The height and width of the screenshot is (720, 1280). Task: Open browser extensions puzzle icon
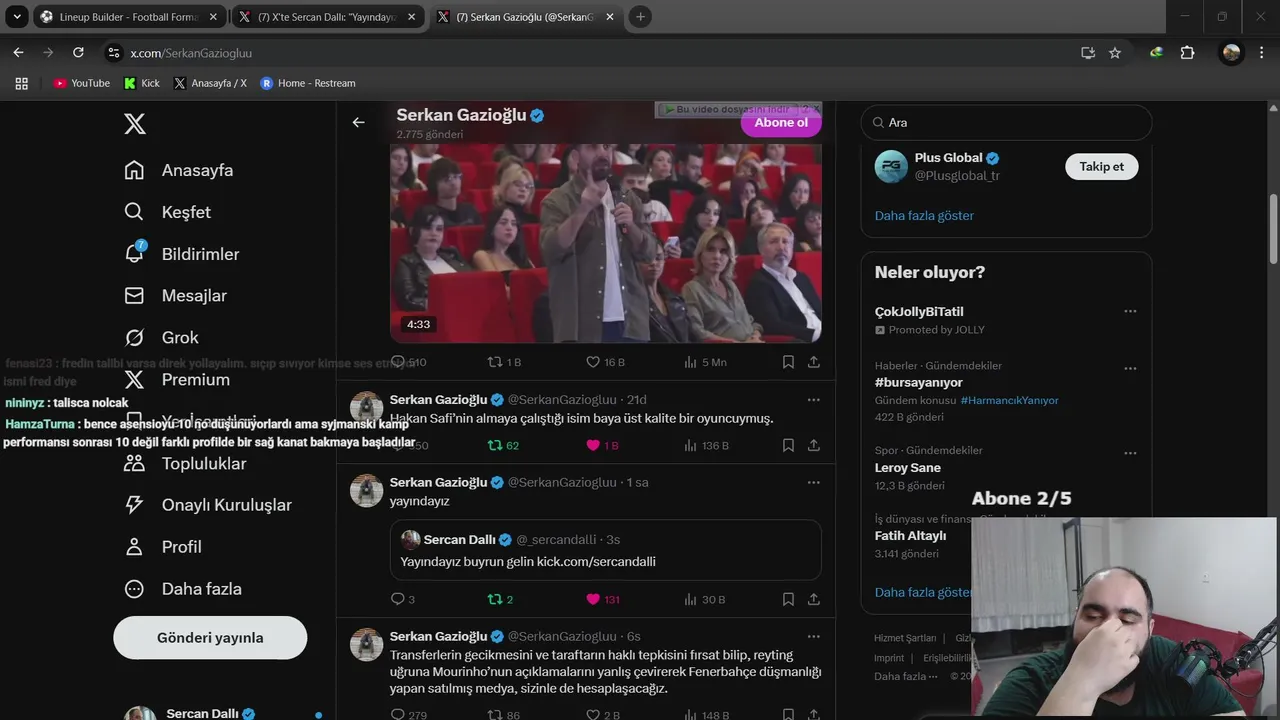pos(1187,53)
